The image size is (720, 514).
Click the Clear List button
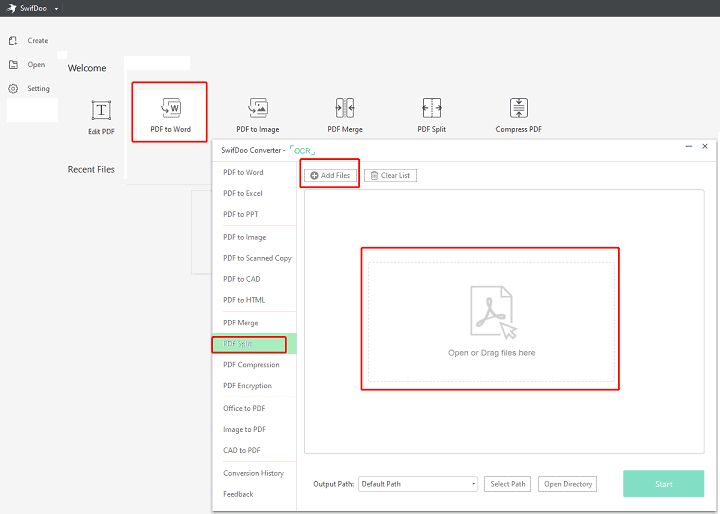[390, 175]
